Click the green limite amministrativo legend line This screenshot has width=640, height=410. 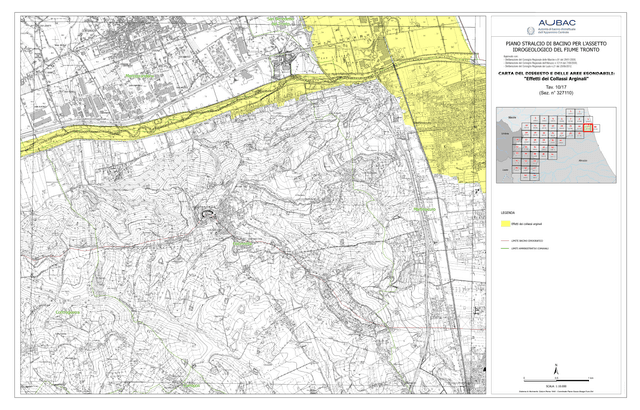505,248
